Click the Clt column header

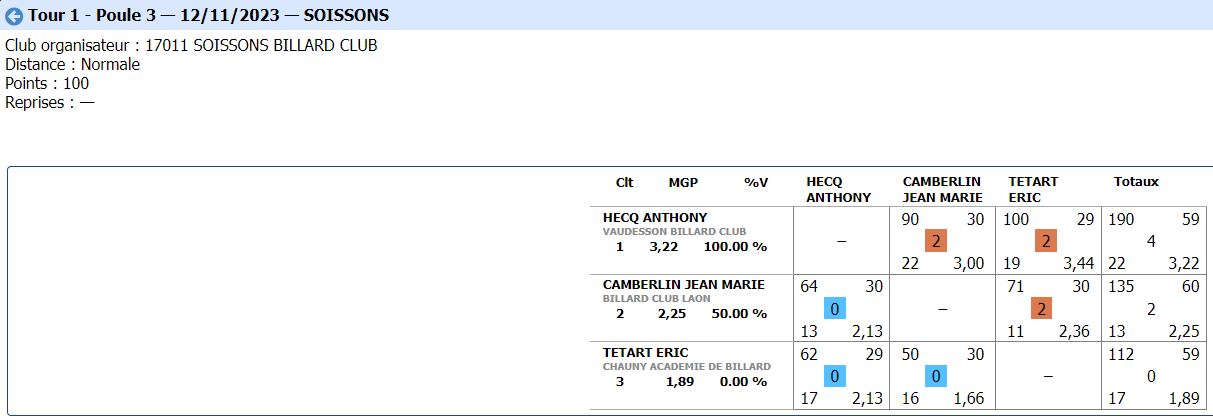point(624,183)
